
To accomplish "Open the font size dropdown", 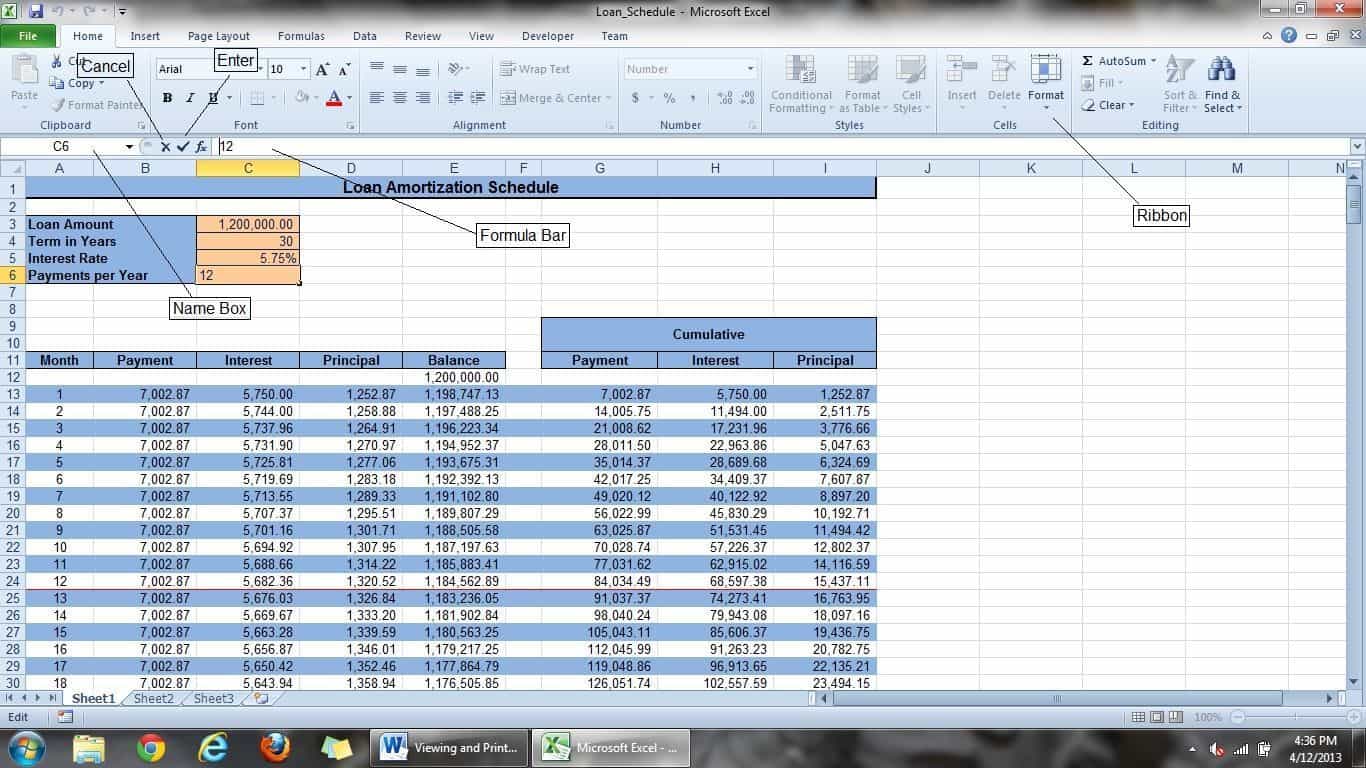I will [x=303, y=69].
